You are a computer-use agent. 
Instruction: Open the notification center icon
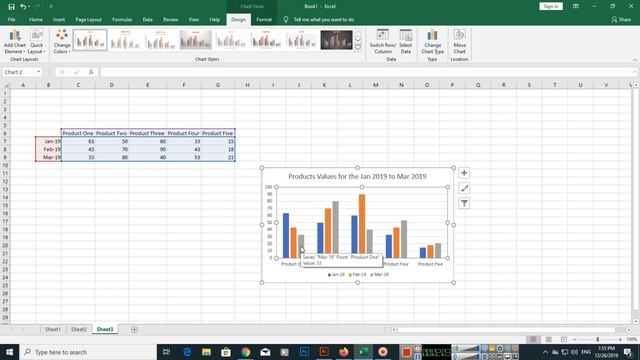628,352
